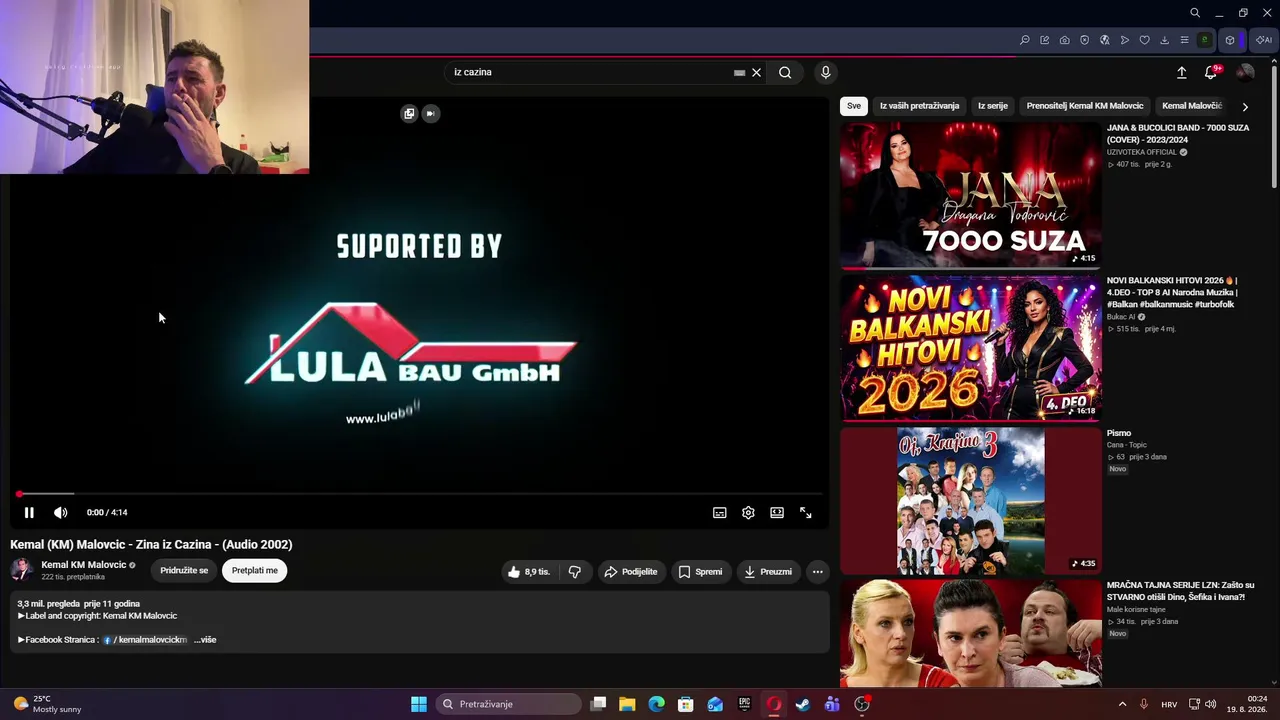
Task: Open the extensions cube icon
Action: point(1230,40)
